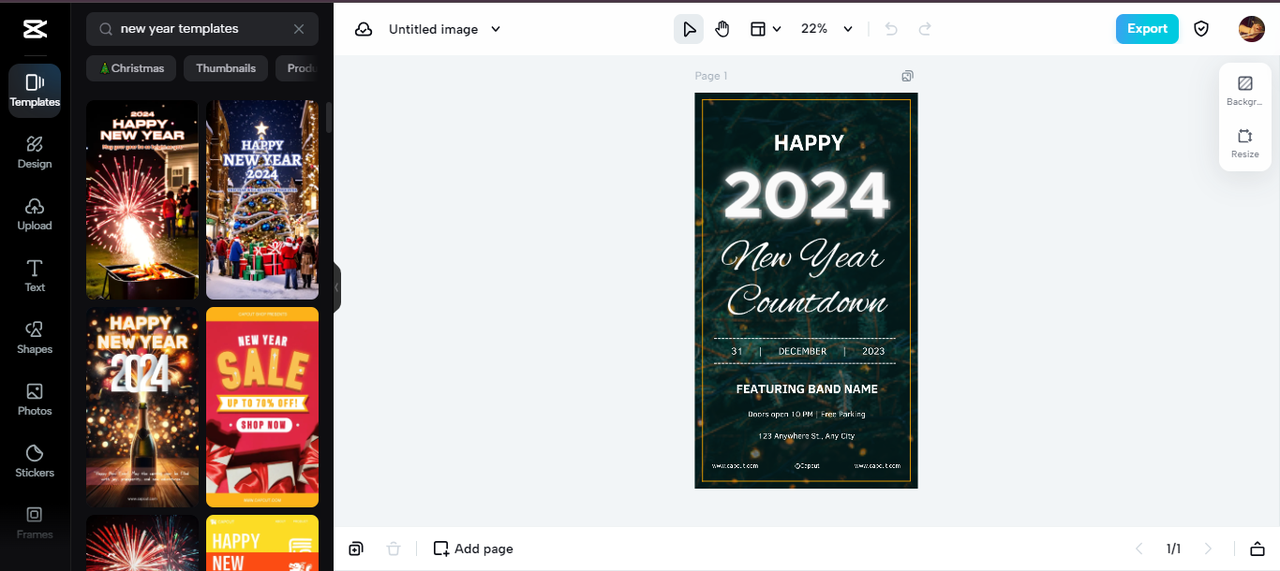The width and height of the screenshot is (1280, 571).
Task: Click the template panel scrollbar
Action: point(329,116)
